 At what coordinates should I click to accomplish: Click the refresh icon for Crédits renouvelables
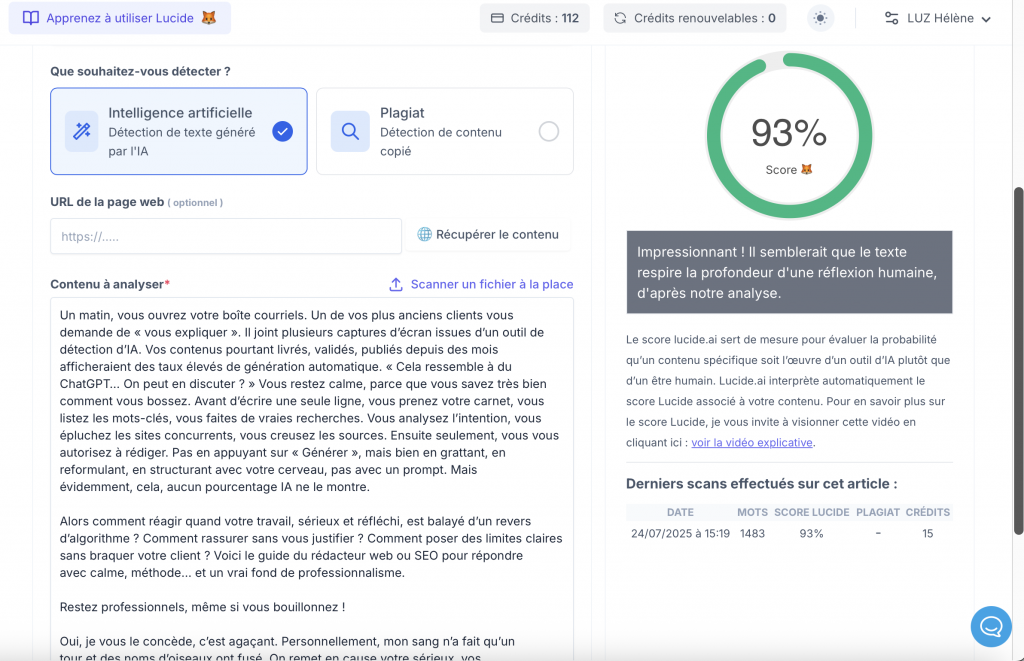(x=620, y=18)
